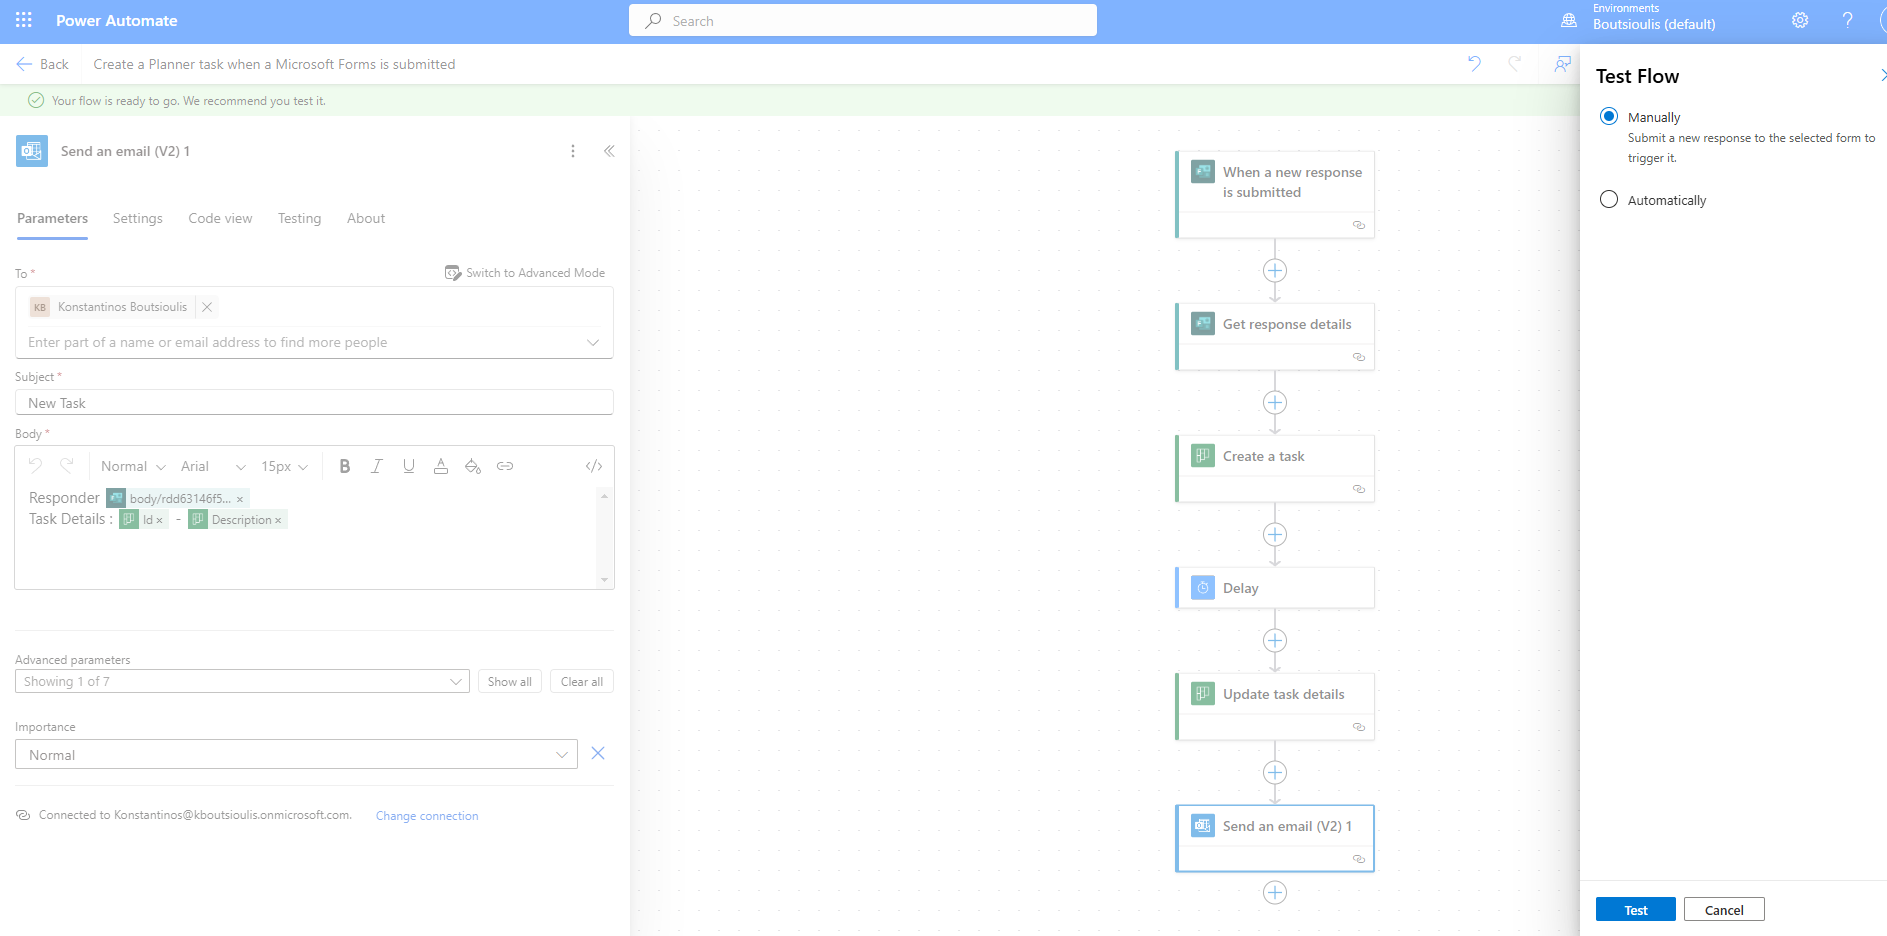Open the paragraph style Normal dropdown

[x=133, y=466]
